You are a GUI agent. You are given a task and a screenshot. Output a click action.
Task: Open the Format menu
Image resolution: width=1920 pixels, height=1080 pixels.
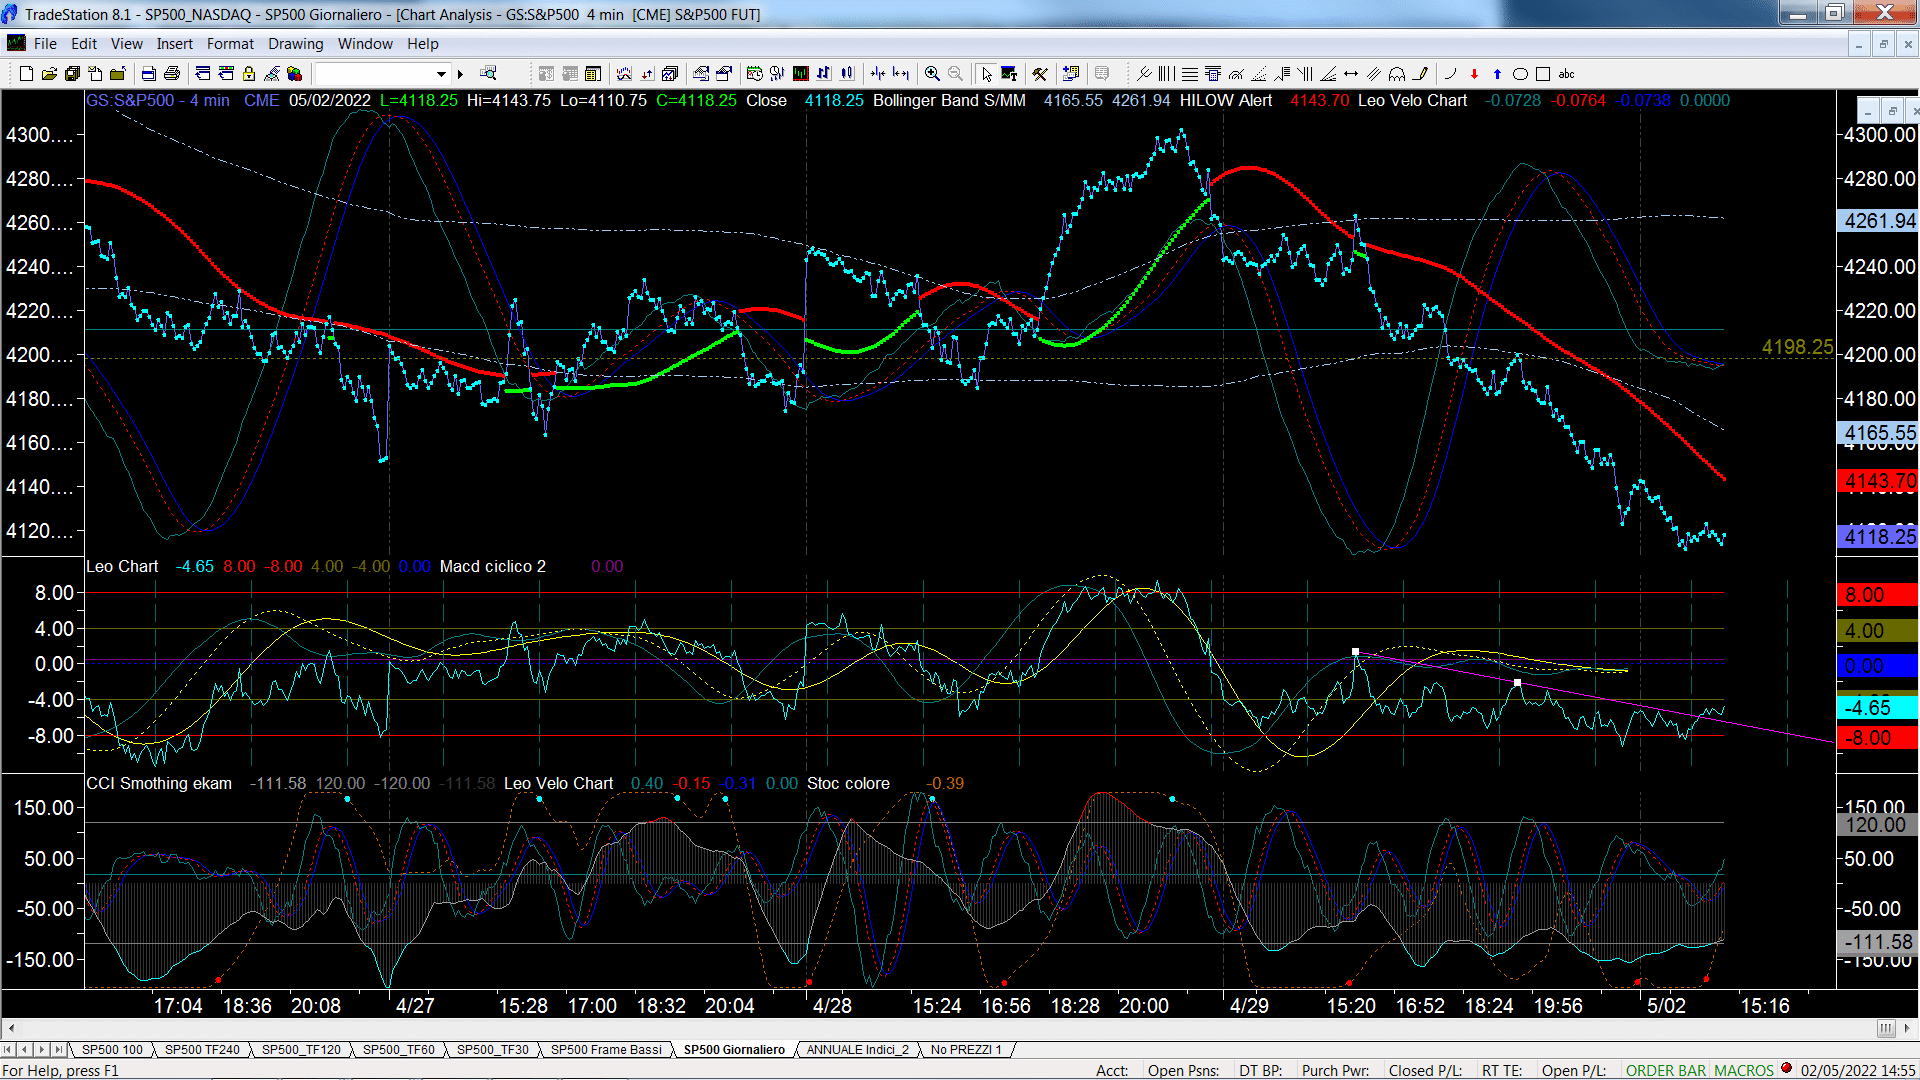pos(230,44)
